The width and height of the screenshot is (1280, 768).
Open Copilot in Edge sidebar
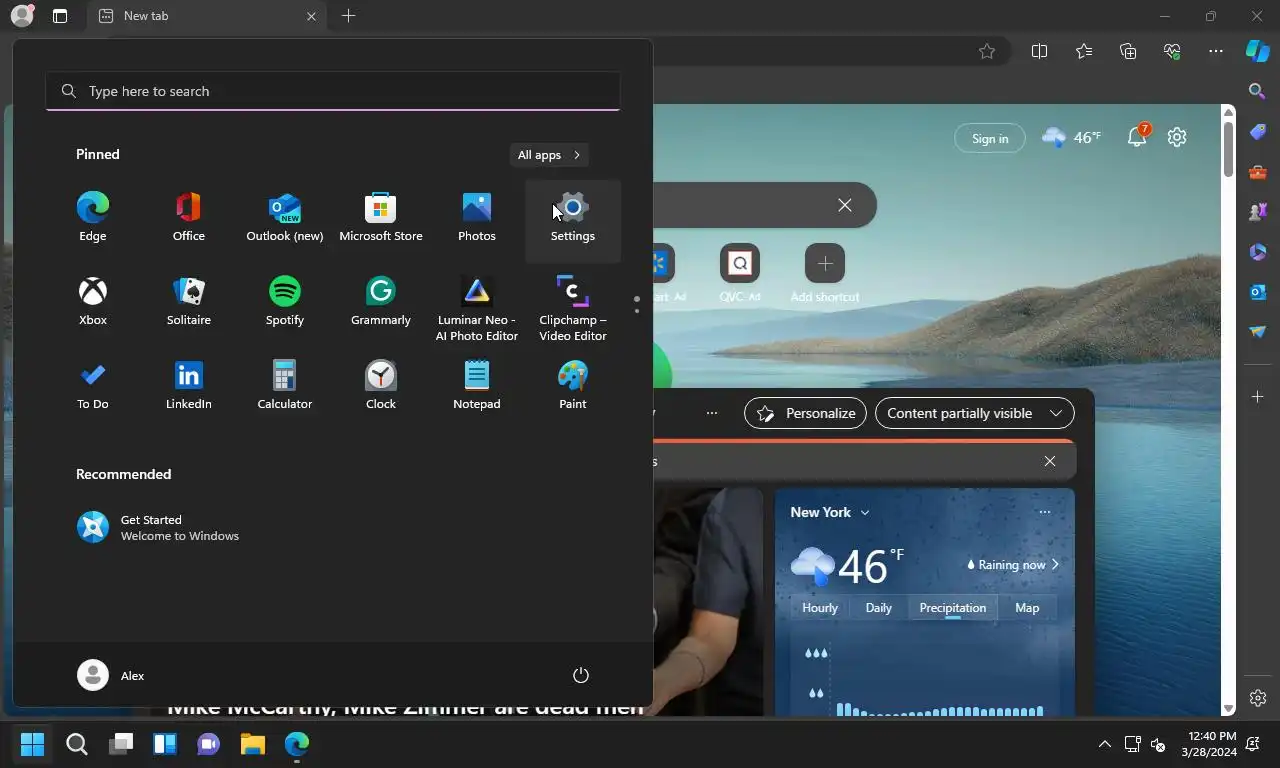click(x=1258, y=51)
